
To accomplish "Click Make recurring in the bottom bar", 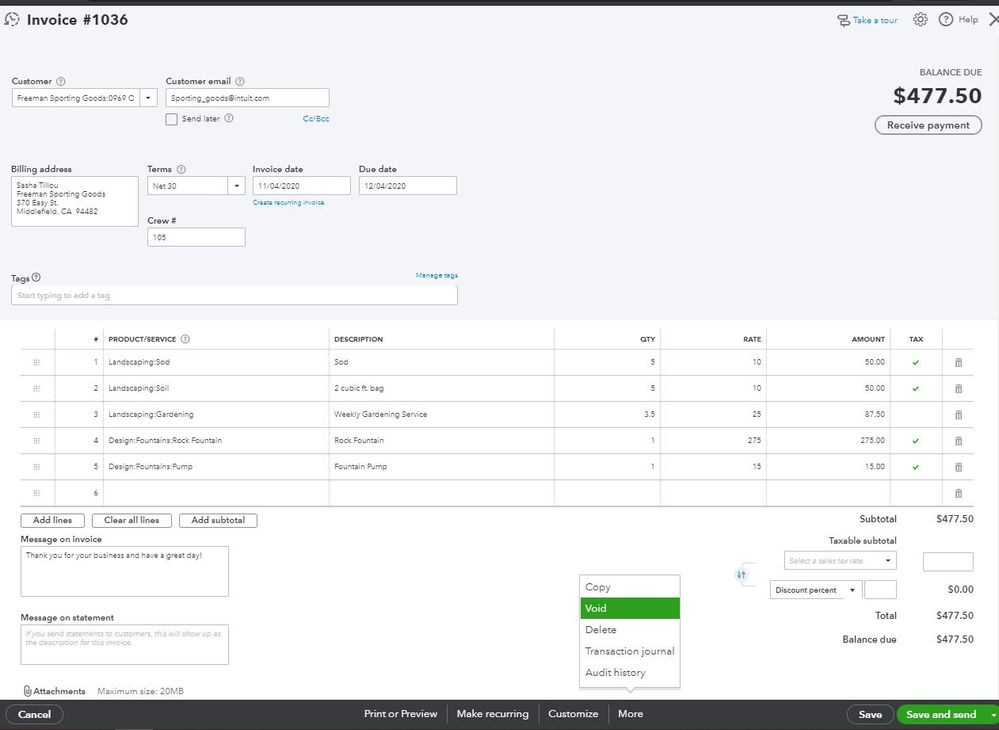I will point(492,714).
